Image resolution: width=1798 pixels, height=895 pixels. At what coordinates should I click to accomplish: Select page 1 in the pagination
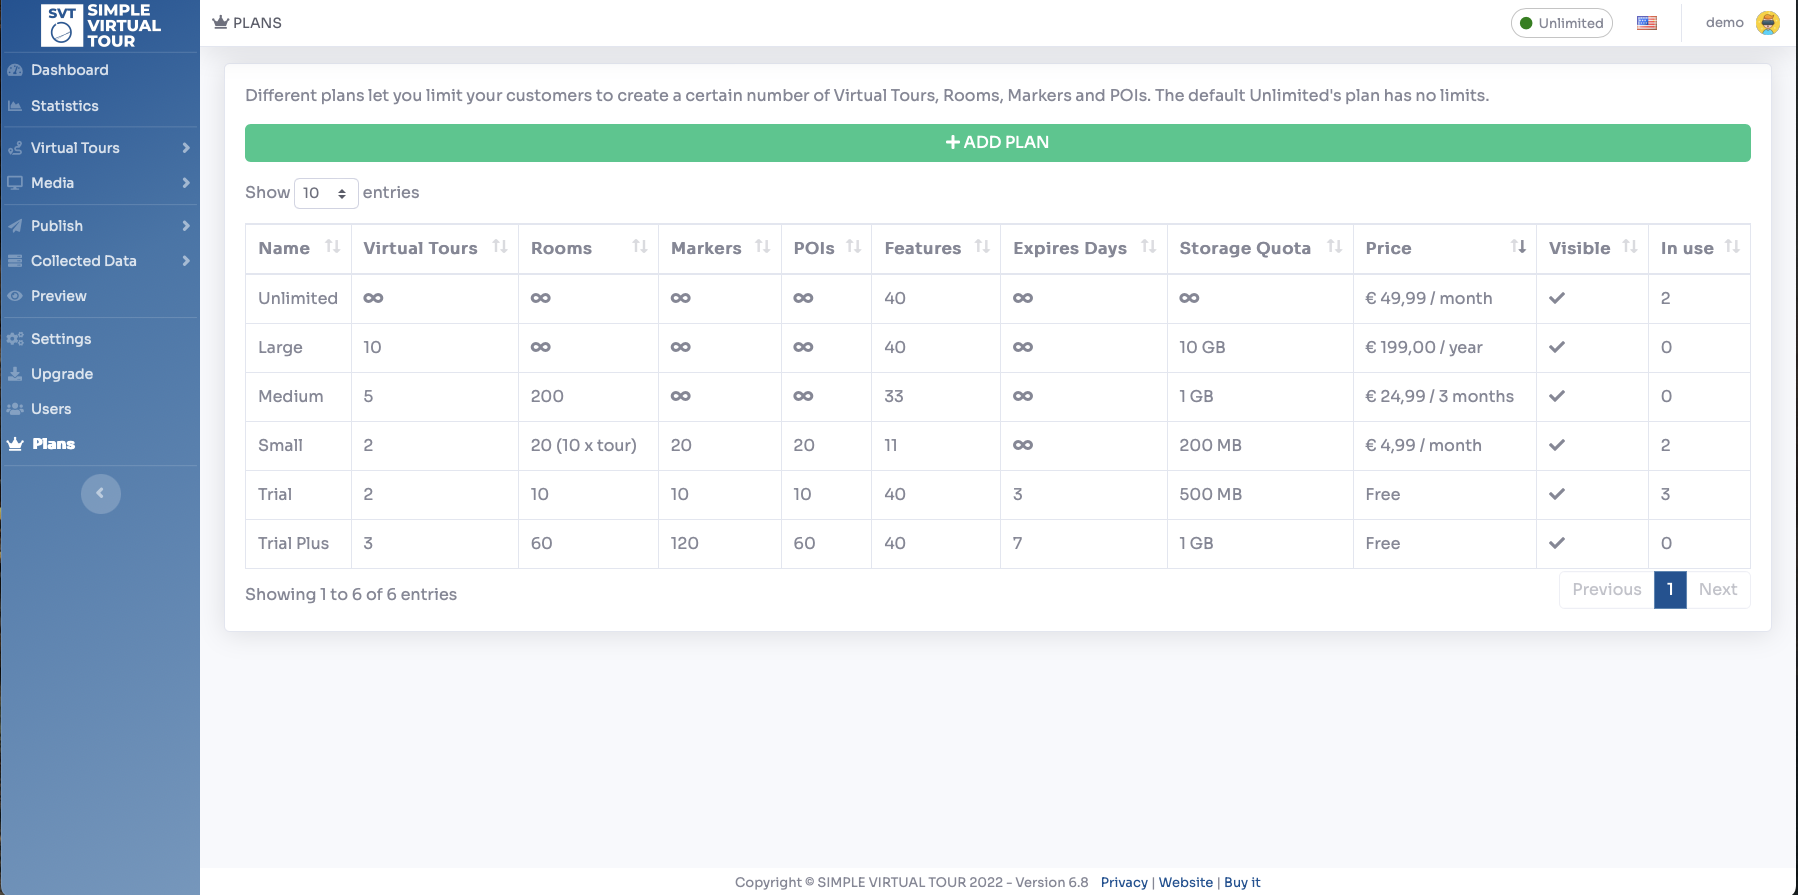(x=1670, y=590)
